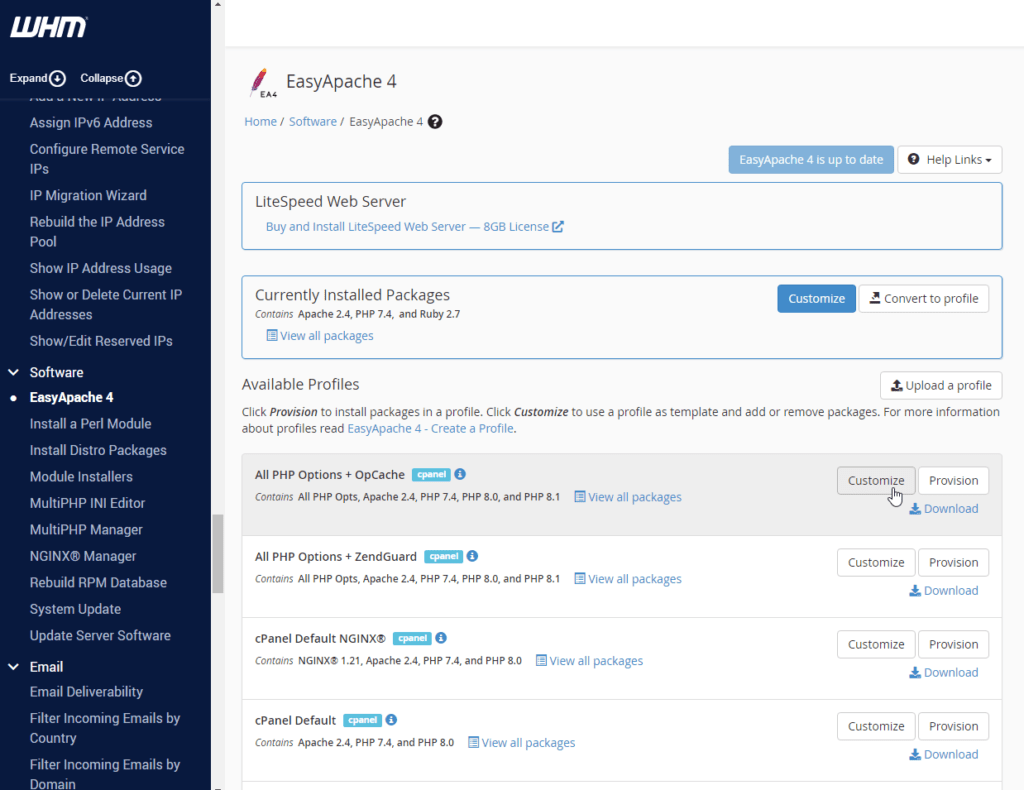The width and height of the screenshot is (1024, 790).
Task: Click Convert to profile button
Action: (923, 299)
